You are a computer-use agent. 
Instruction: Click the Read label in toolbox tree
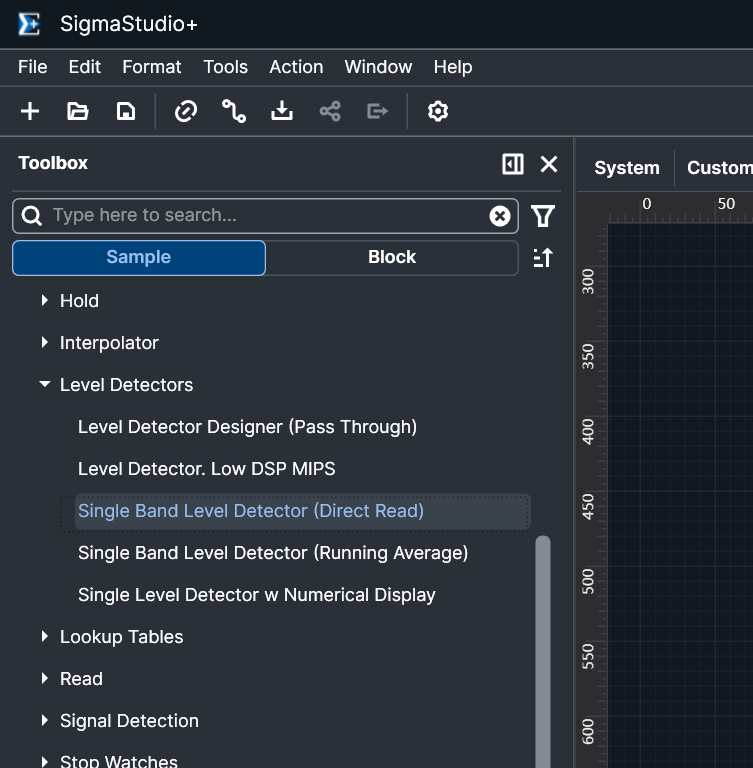(x=81, y=679)
